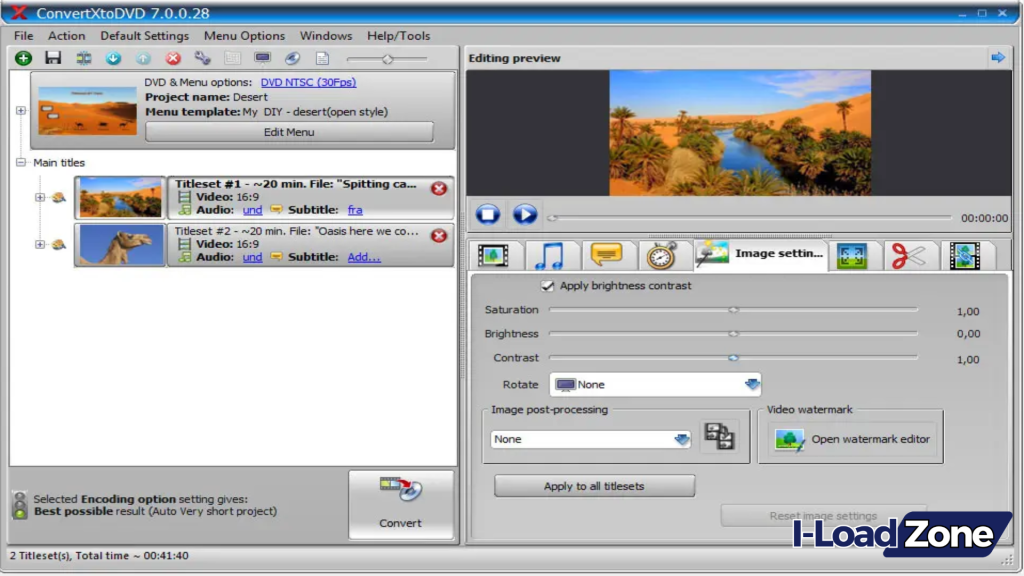Open the watermark editor

pos(850,440)
